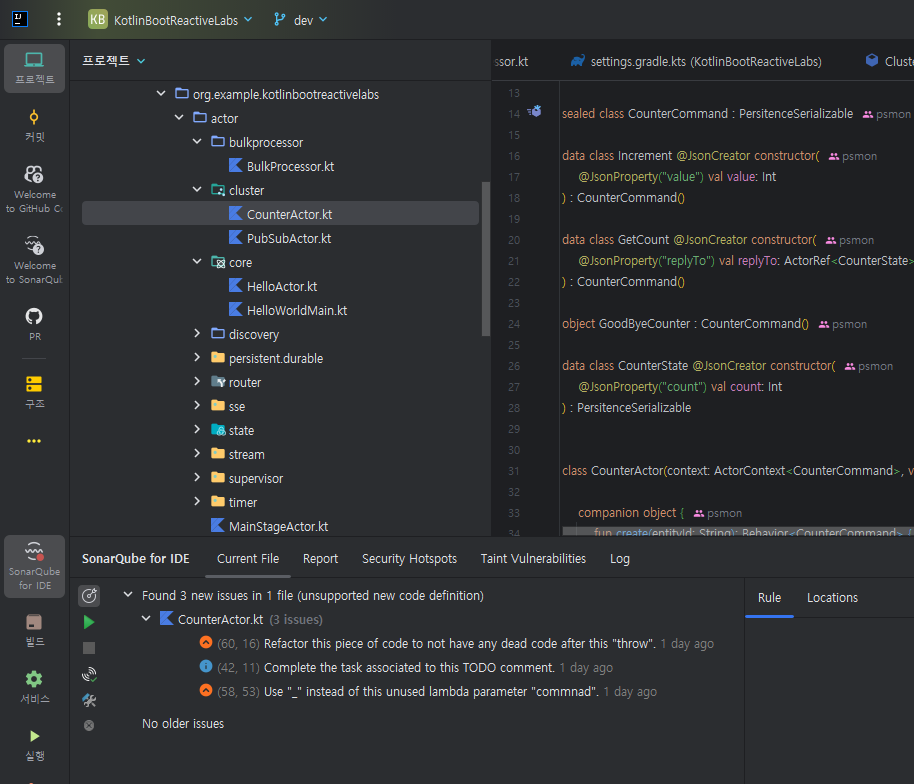Open the KotlinBootReactiveLabs project dropdown
The height and width of the screenshot is (784, 914).
(x=171, y=20)
